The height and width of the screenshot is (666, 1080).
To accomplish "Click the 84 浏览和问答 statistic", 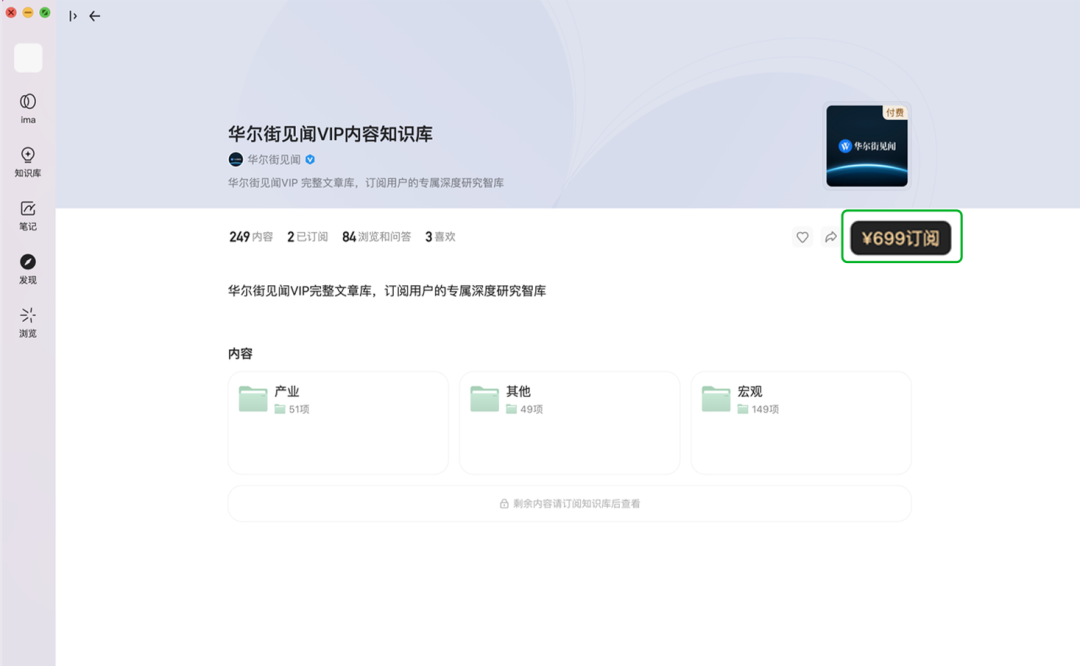I will click(376, 237).
